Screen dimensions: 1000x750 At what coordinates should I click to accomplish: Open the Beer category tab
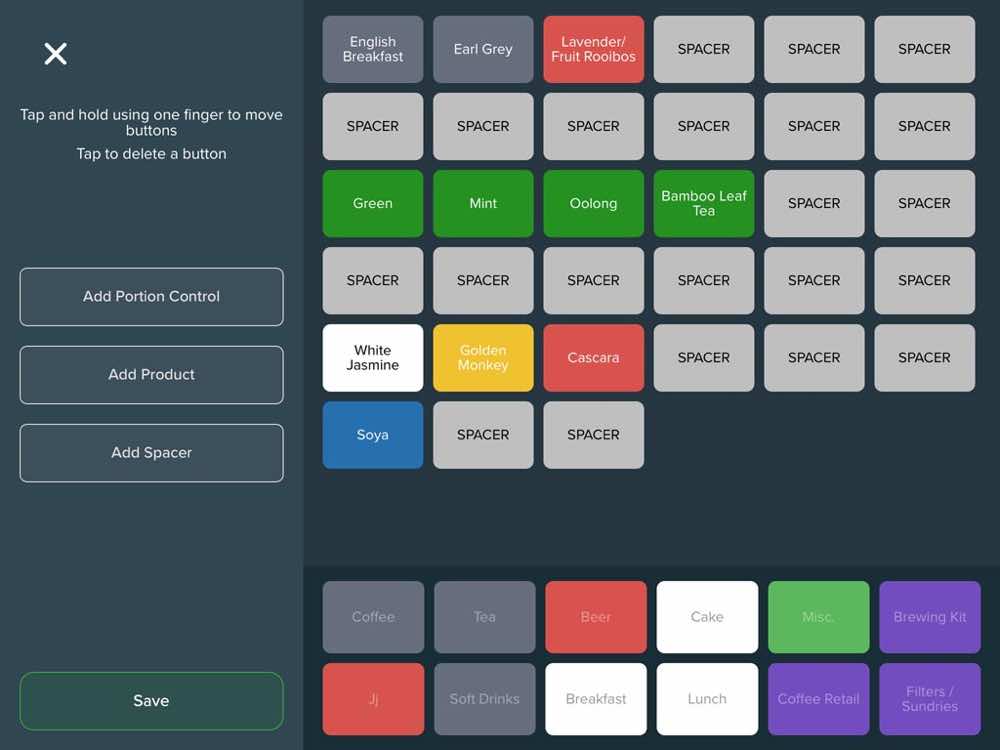click(x=596, y=617)
